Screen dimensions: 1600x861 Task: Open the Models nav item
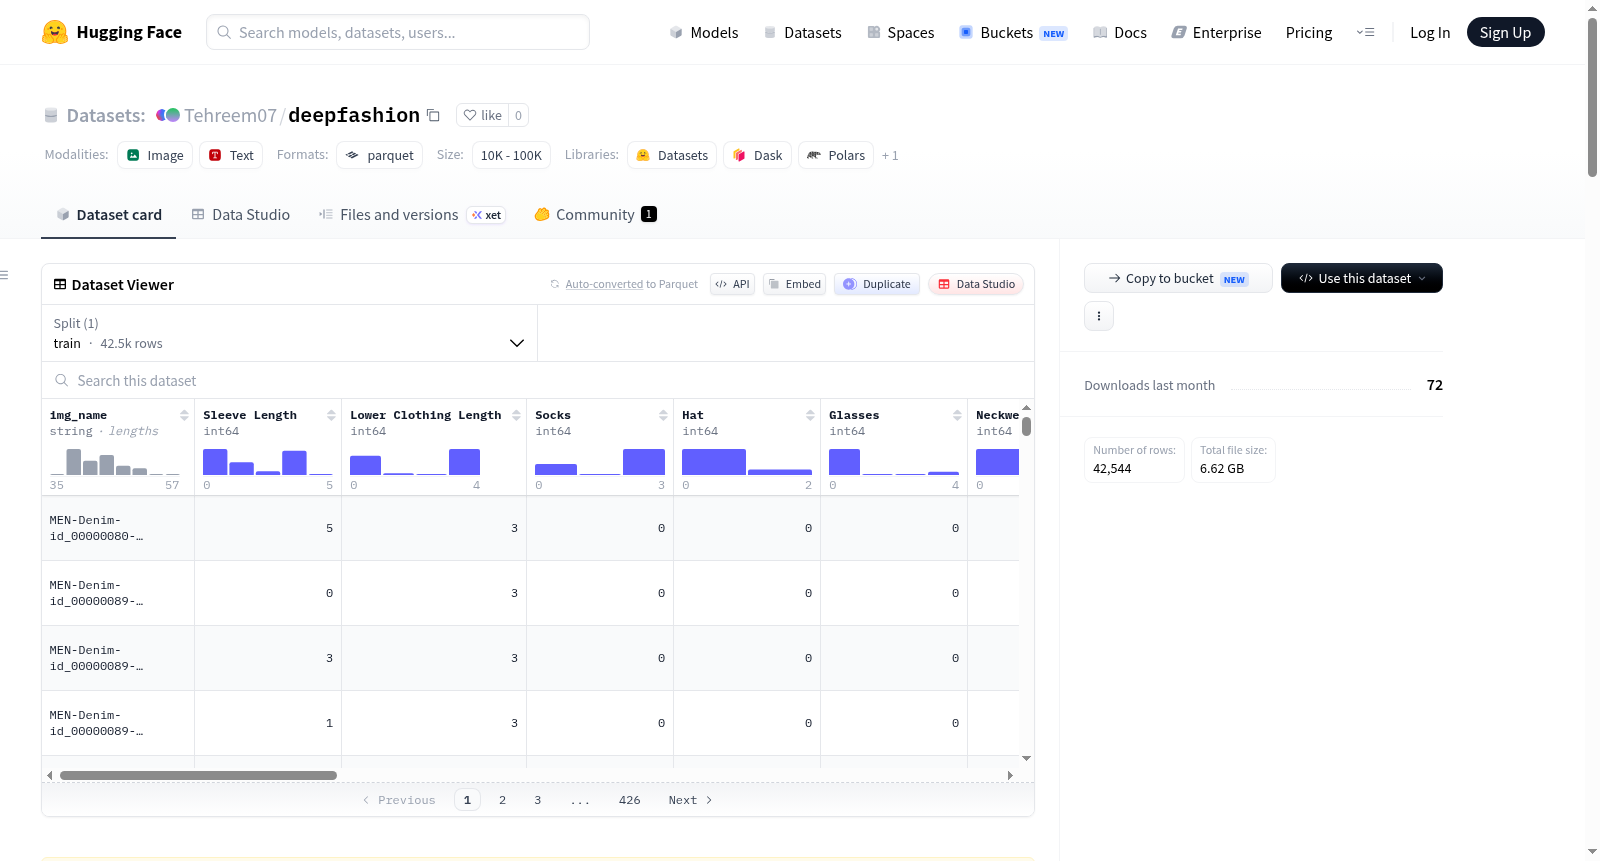(x=704, y=32)
